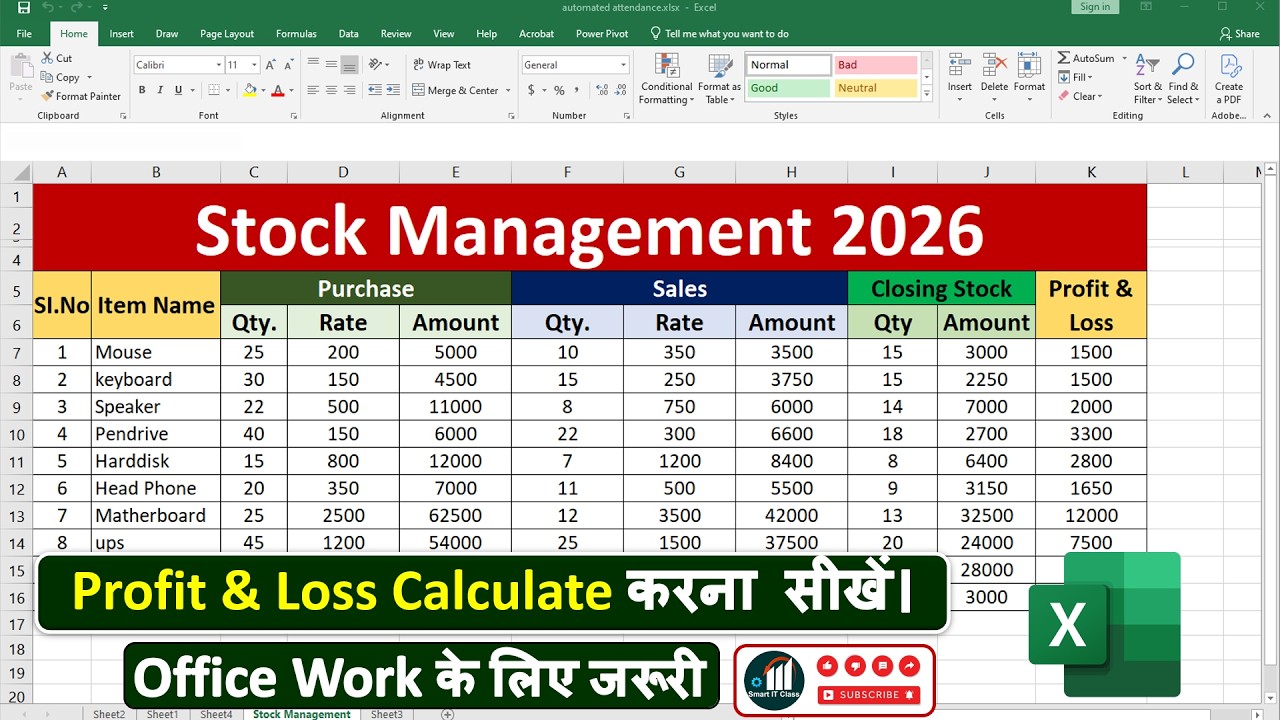Screen dimensions: 1280x720
Task: Click the AutoSum sigma icon
Action: 1064,58
